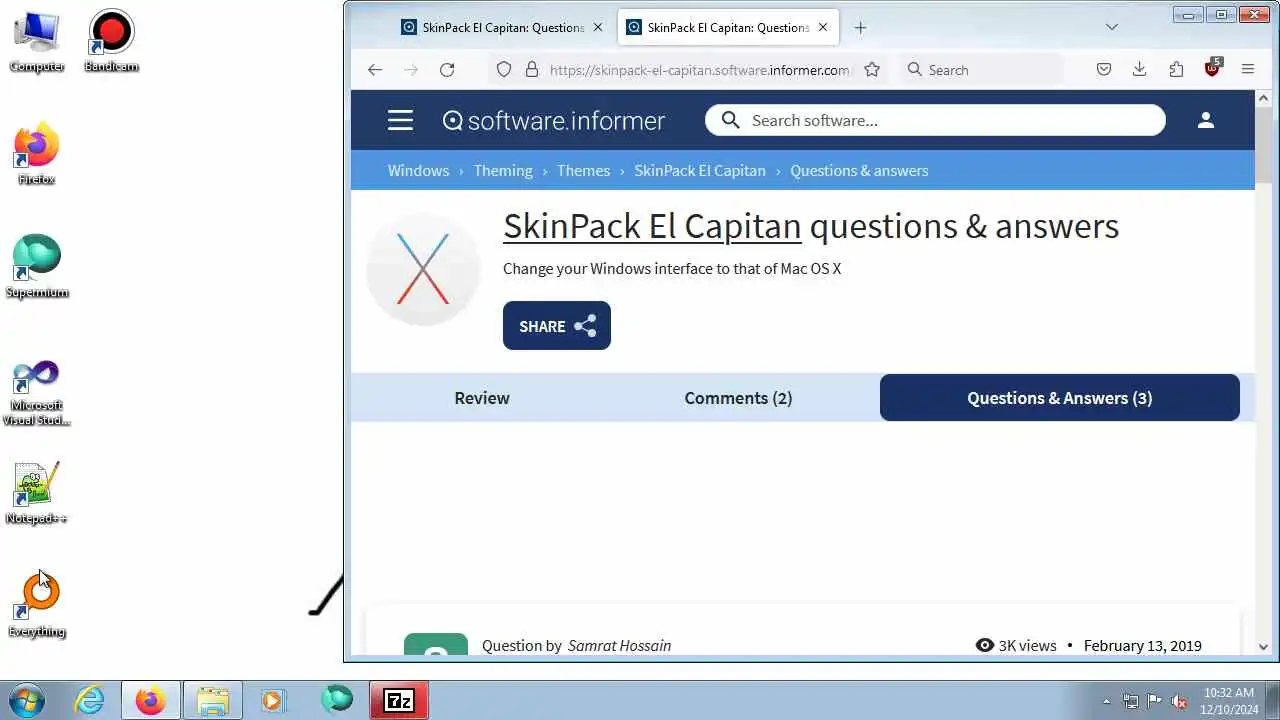
Task: Open 7-Zip from the taskbar
Action: click(399, 701)
